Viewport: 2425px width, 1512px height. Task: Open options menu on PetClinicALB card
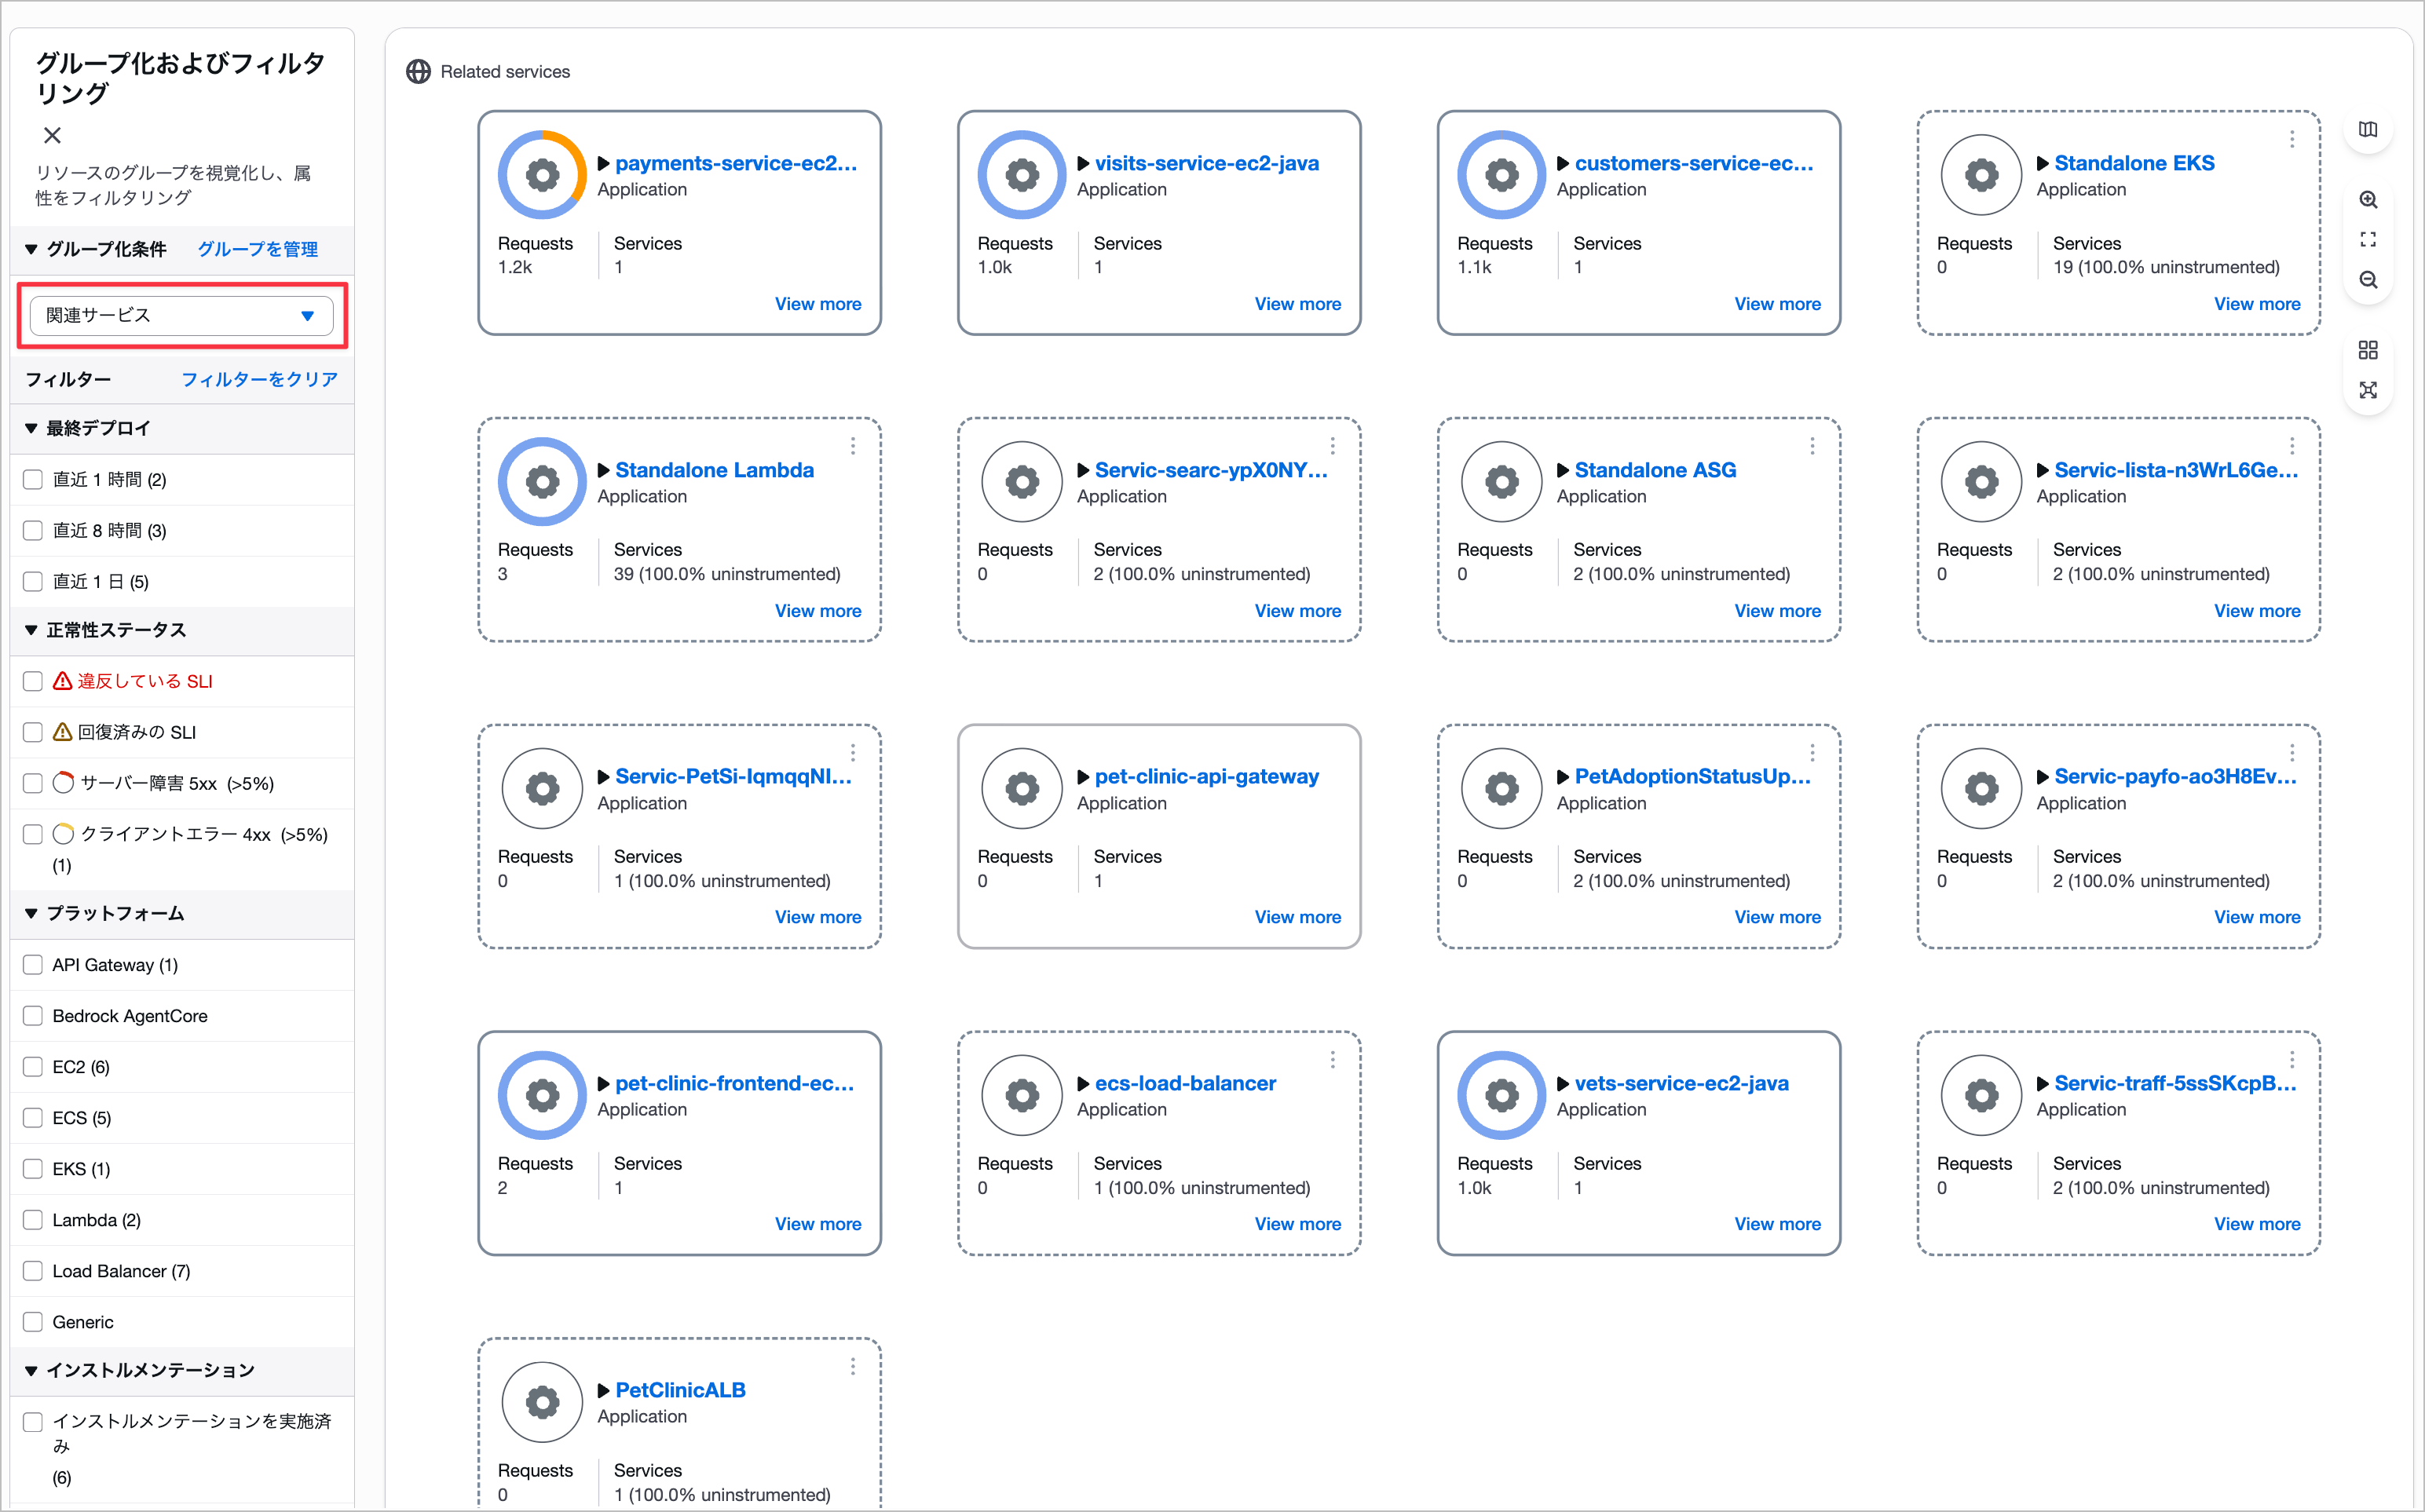coord(853,1366)
